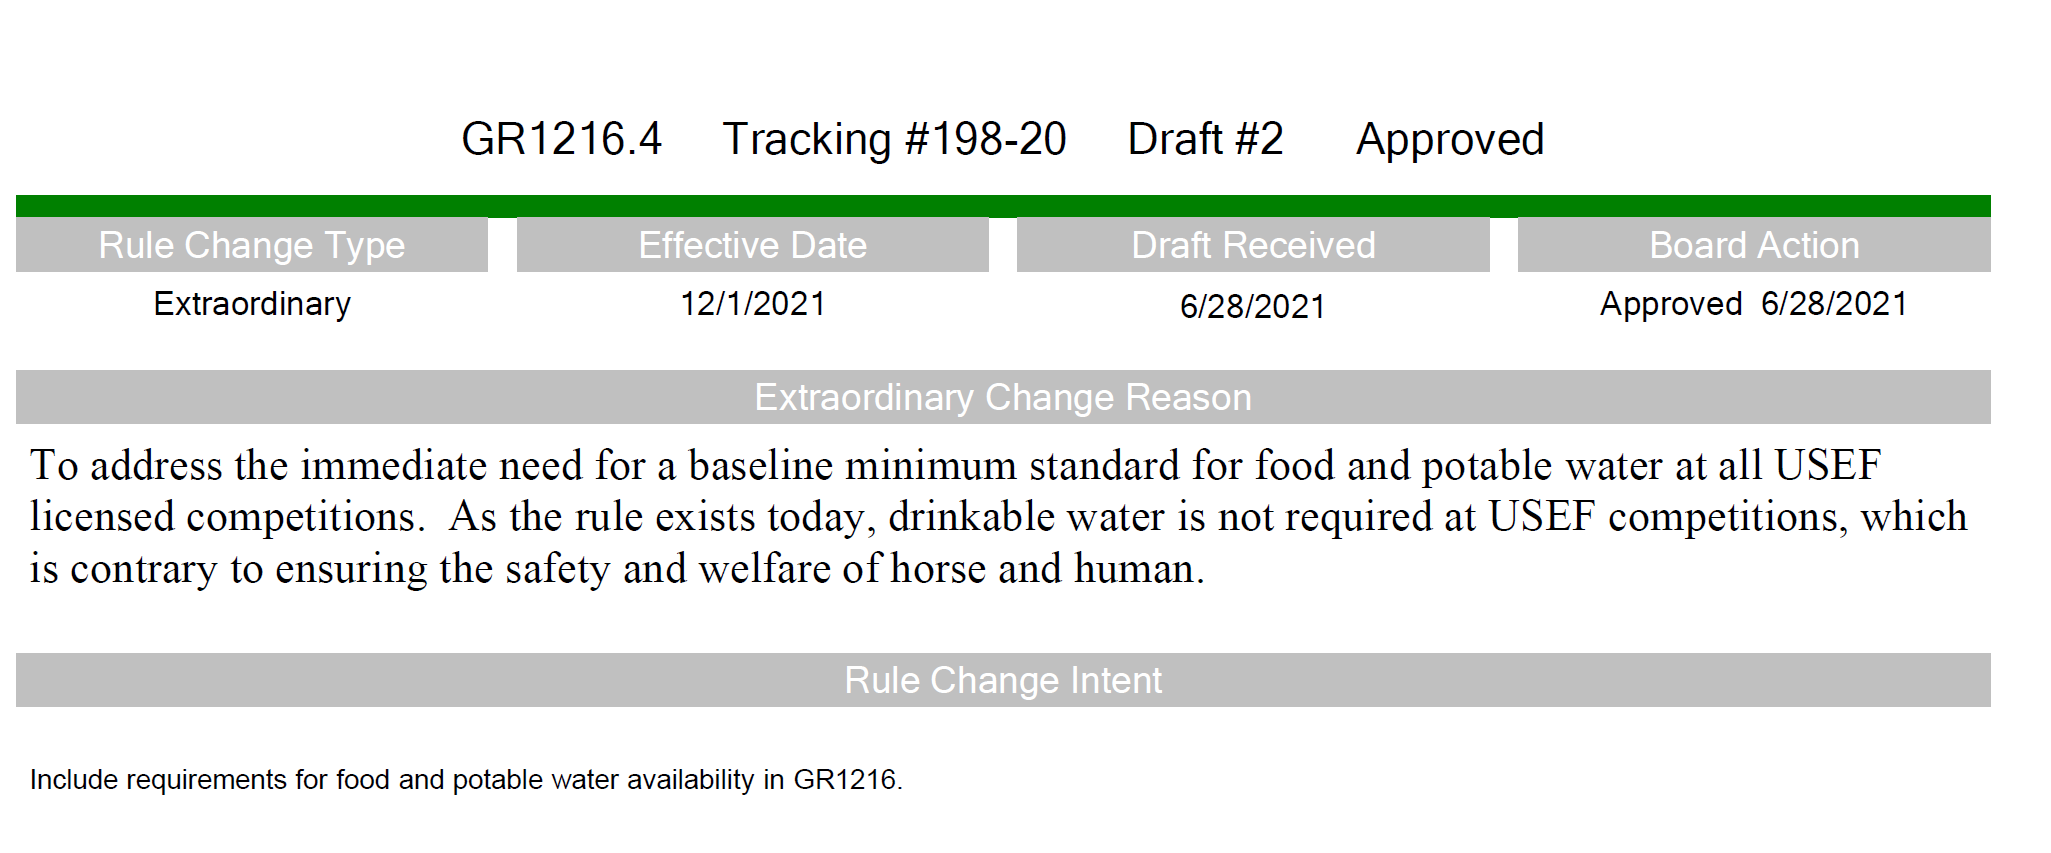Click the line 'is contrary to ensuring the safety'

coord(617,569)
